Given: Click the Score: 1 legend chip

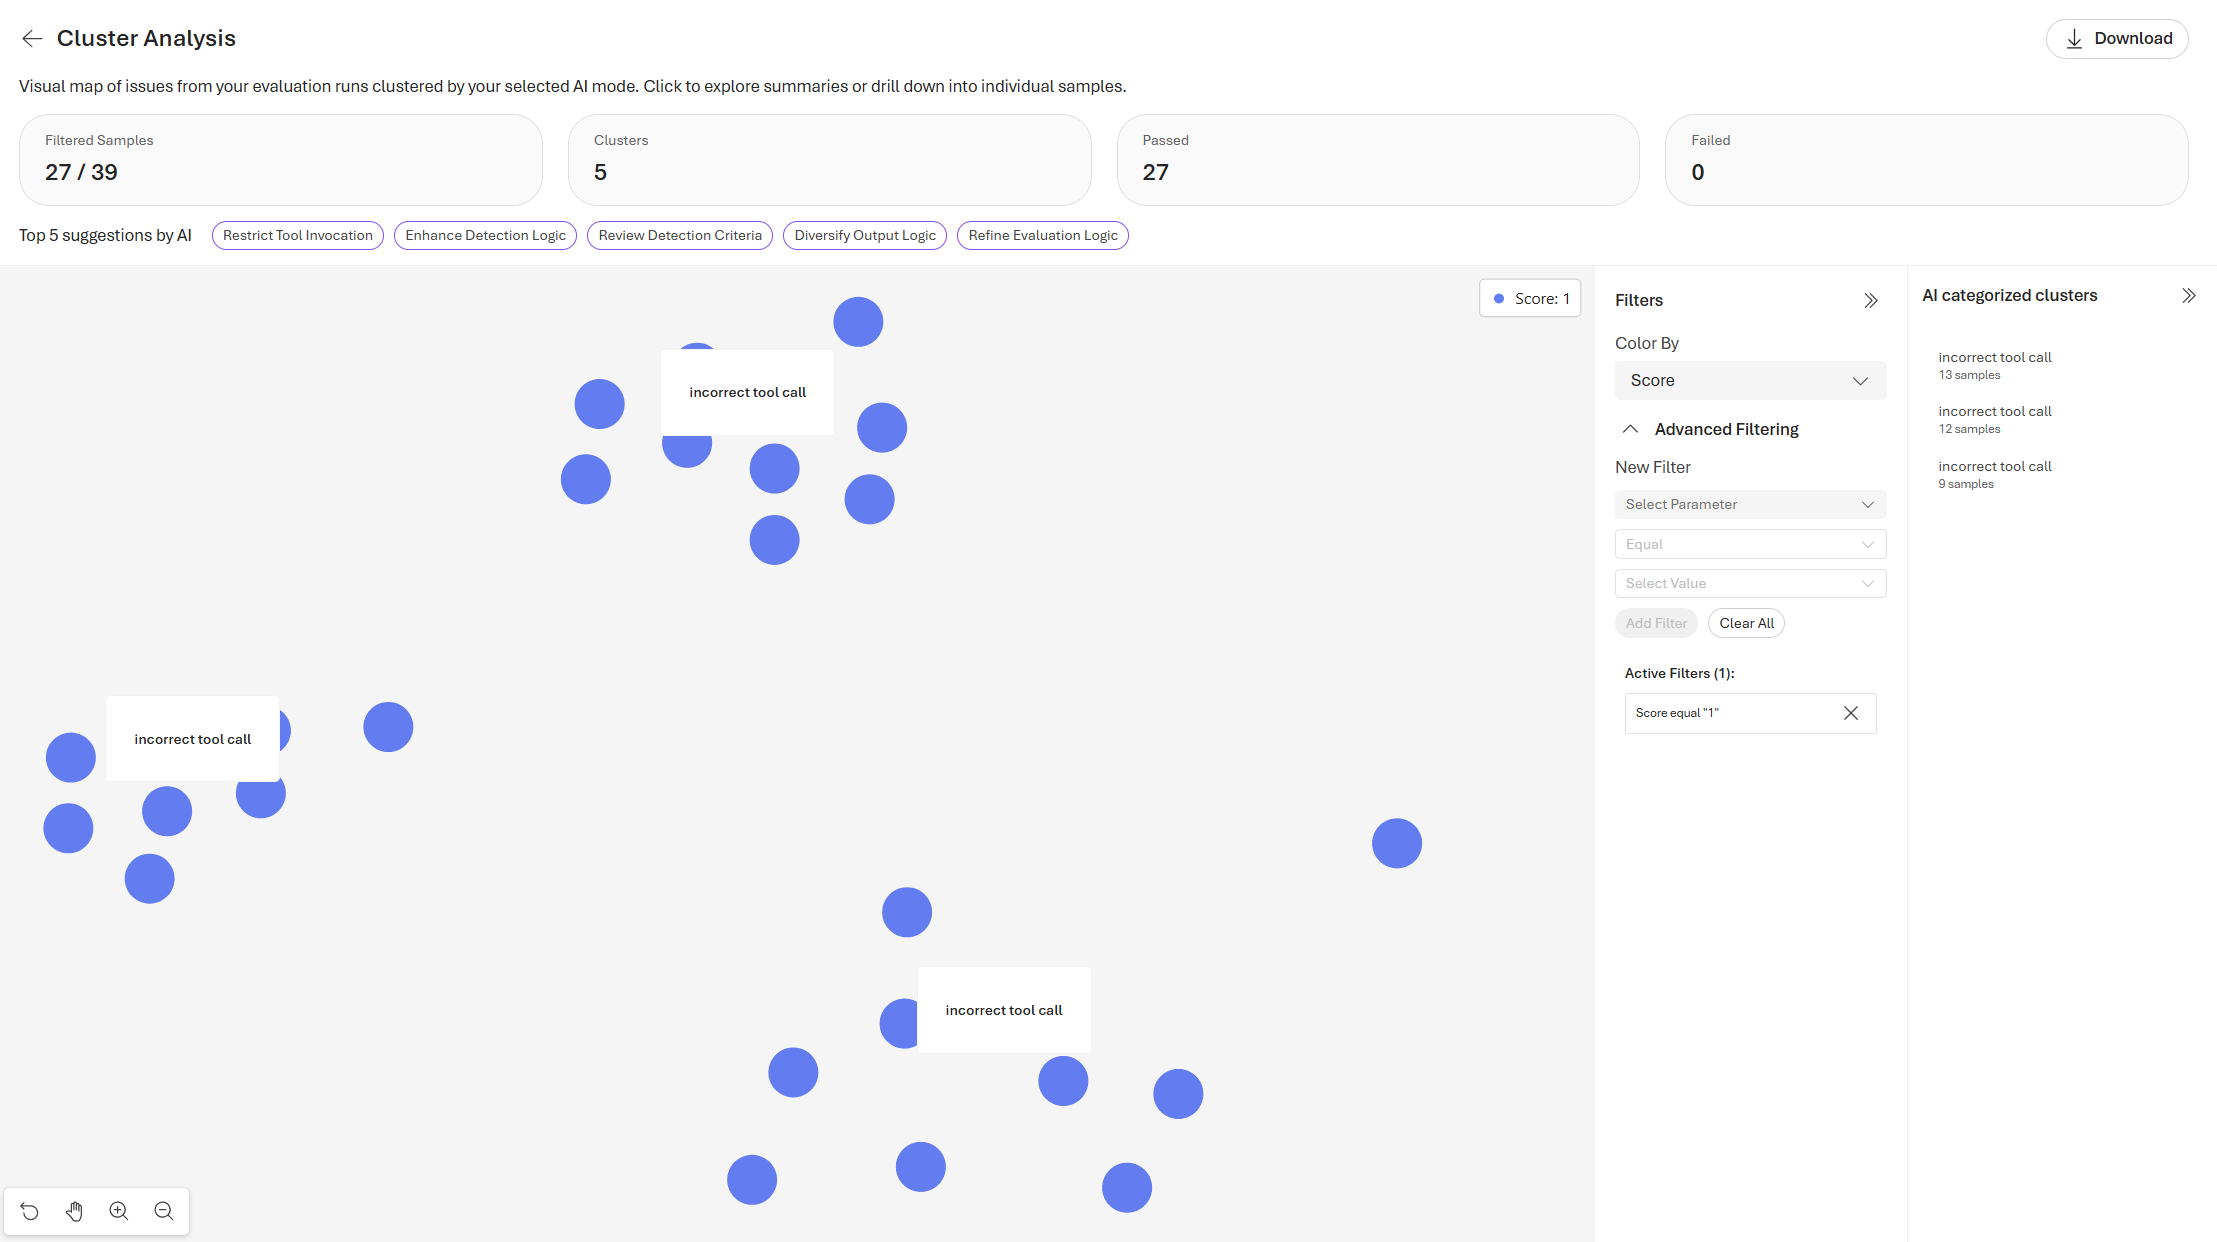Looking at the screenshot, I should [1530, 297].
